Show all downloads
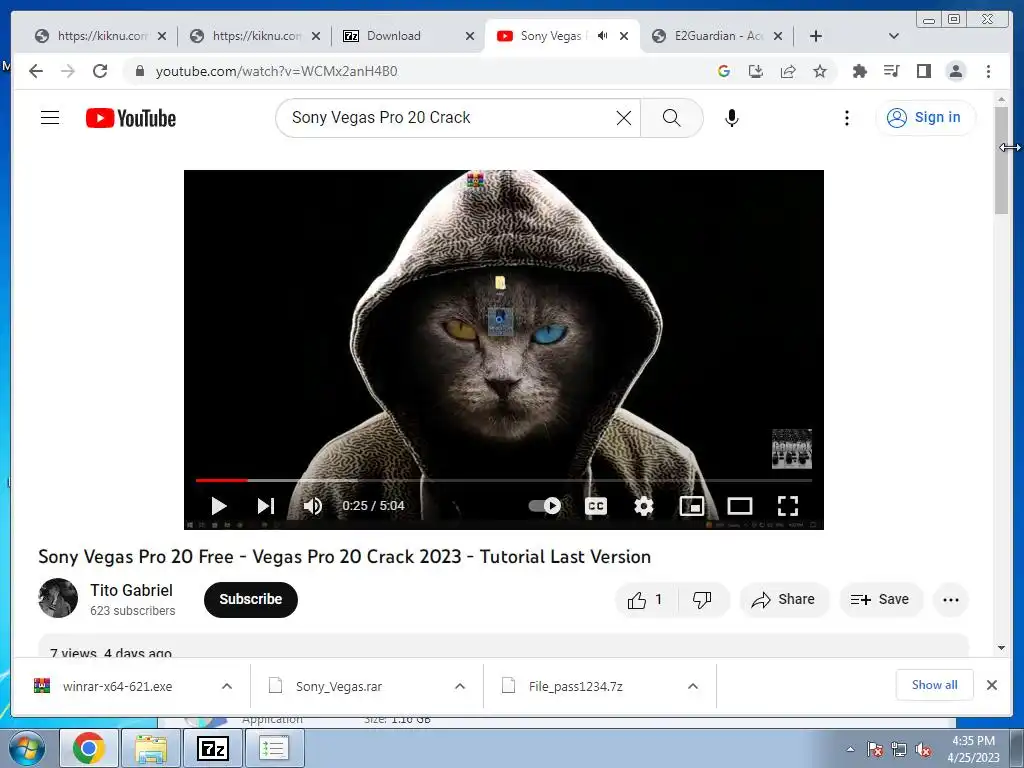The image size is (1024, 768). (935, 685)
